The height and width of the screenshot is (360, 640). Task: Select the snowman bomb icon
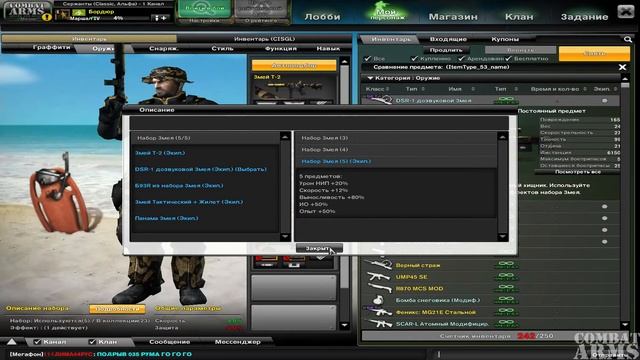(x=378, y=300)
